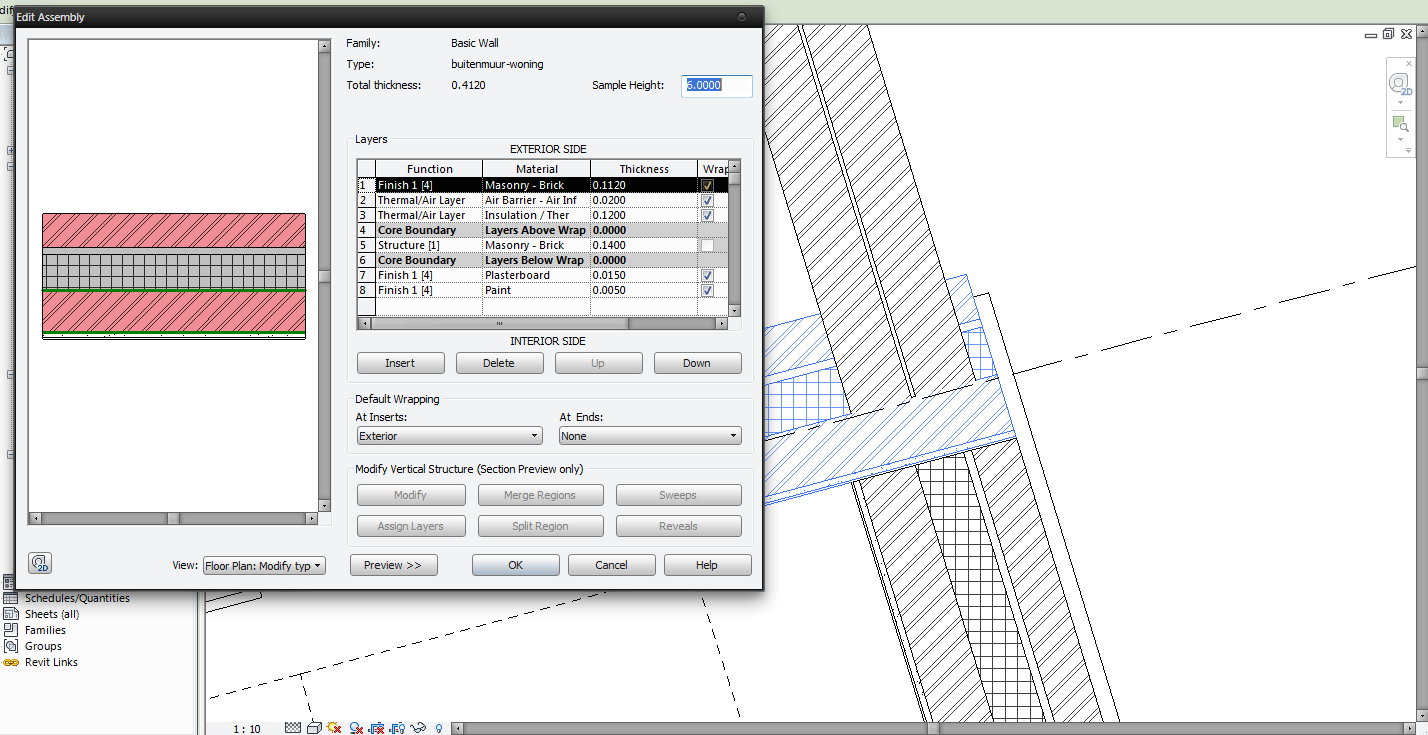Click the Shadows off icon
The height and width of the screenshot is (735, 1428).
[356, 728]
